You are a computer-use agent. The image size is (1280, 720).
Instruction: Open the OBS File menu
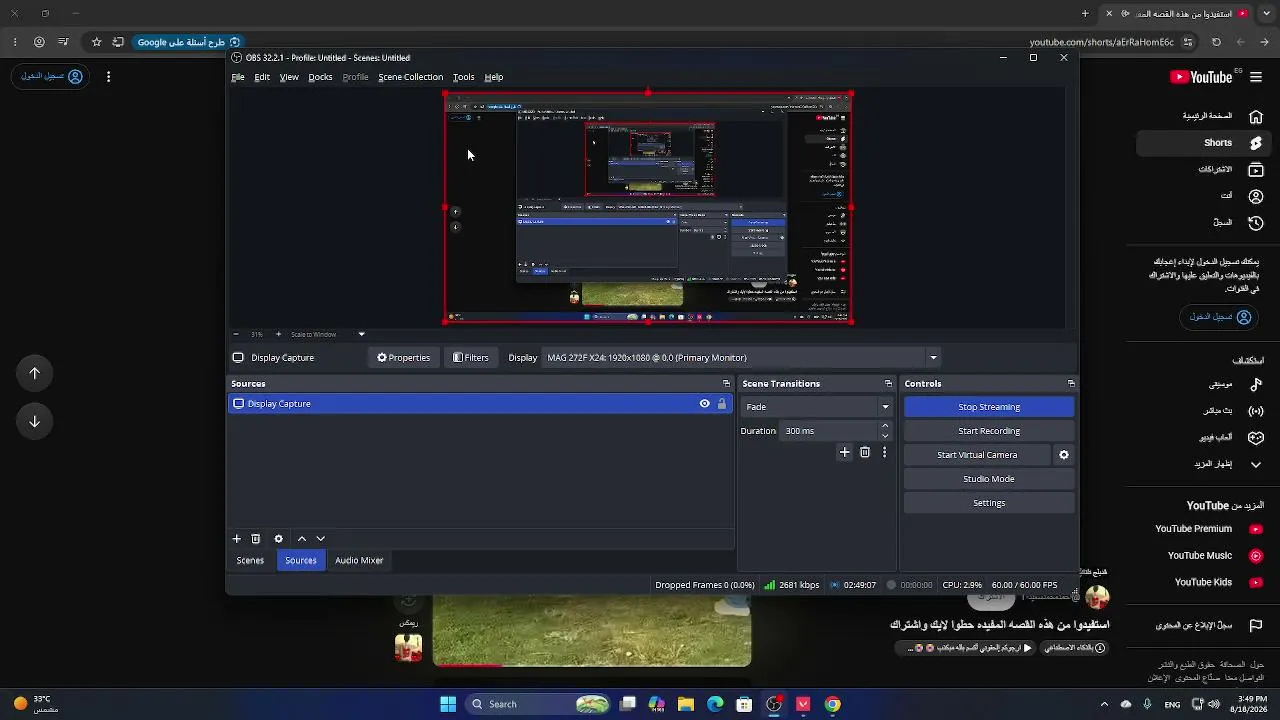(x=238, y=77)
